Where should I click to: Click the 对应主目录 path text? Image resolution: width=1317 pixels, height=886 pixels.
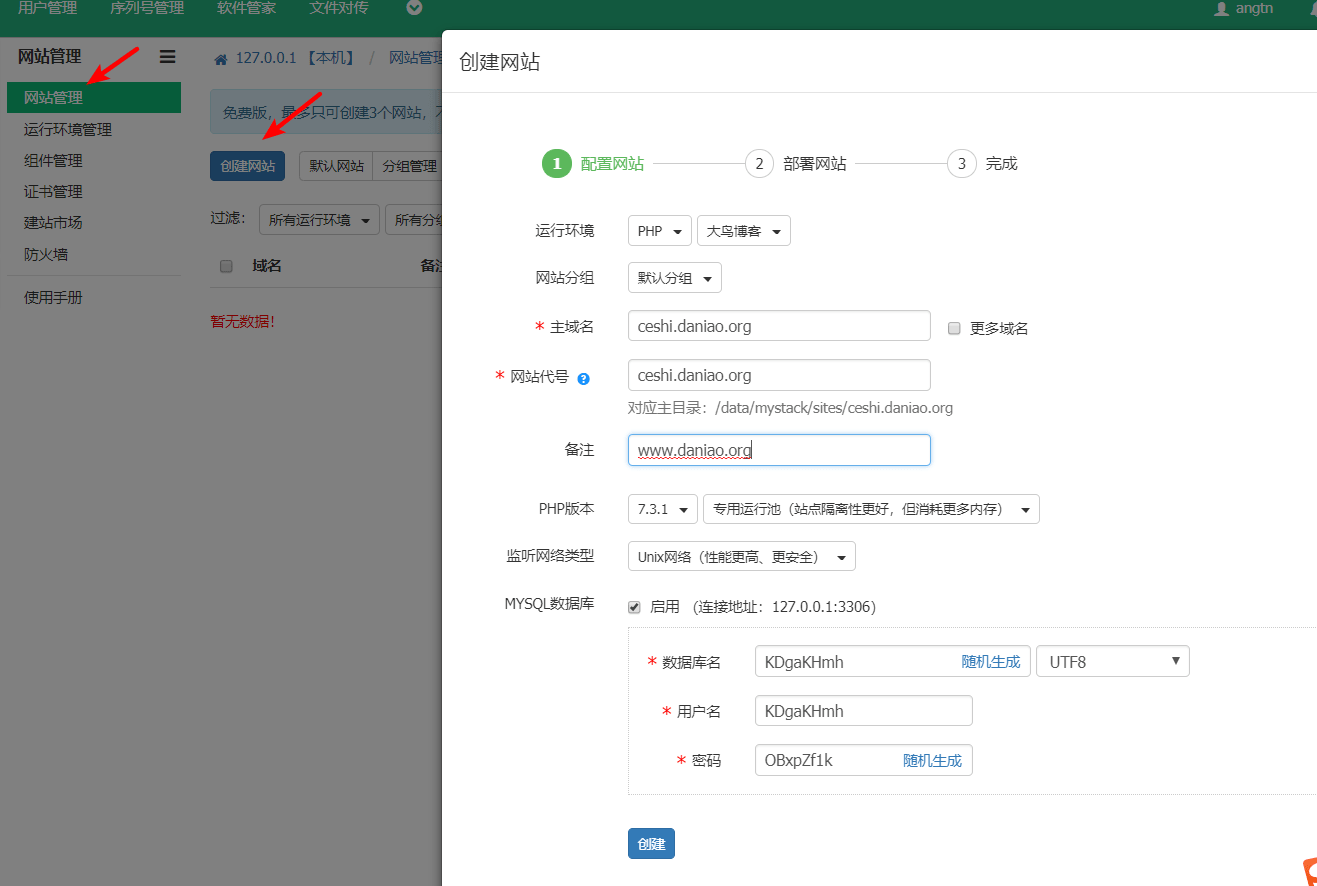click(790, 408)
